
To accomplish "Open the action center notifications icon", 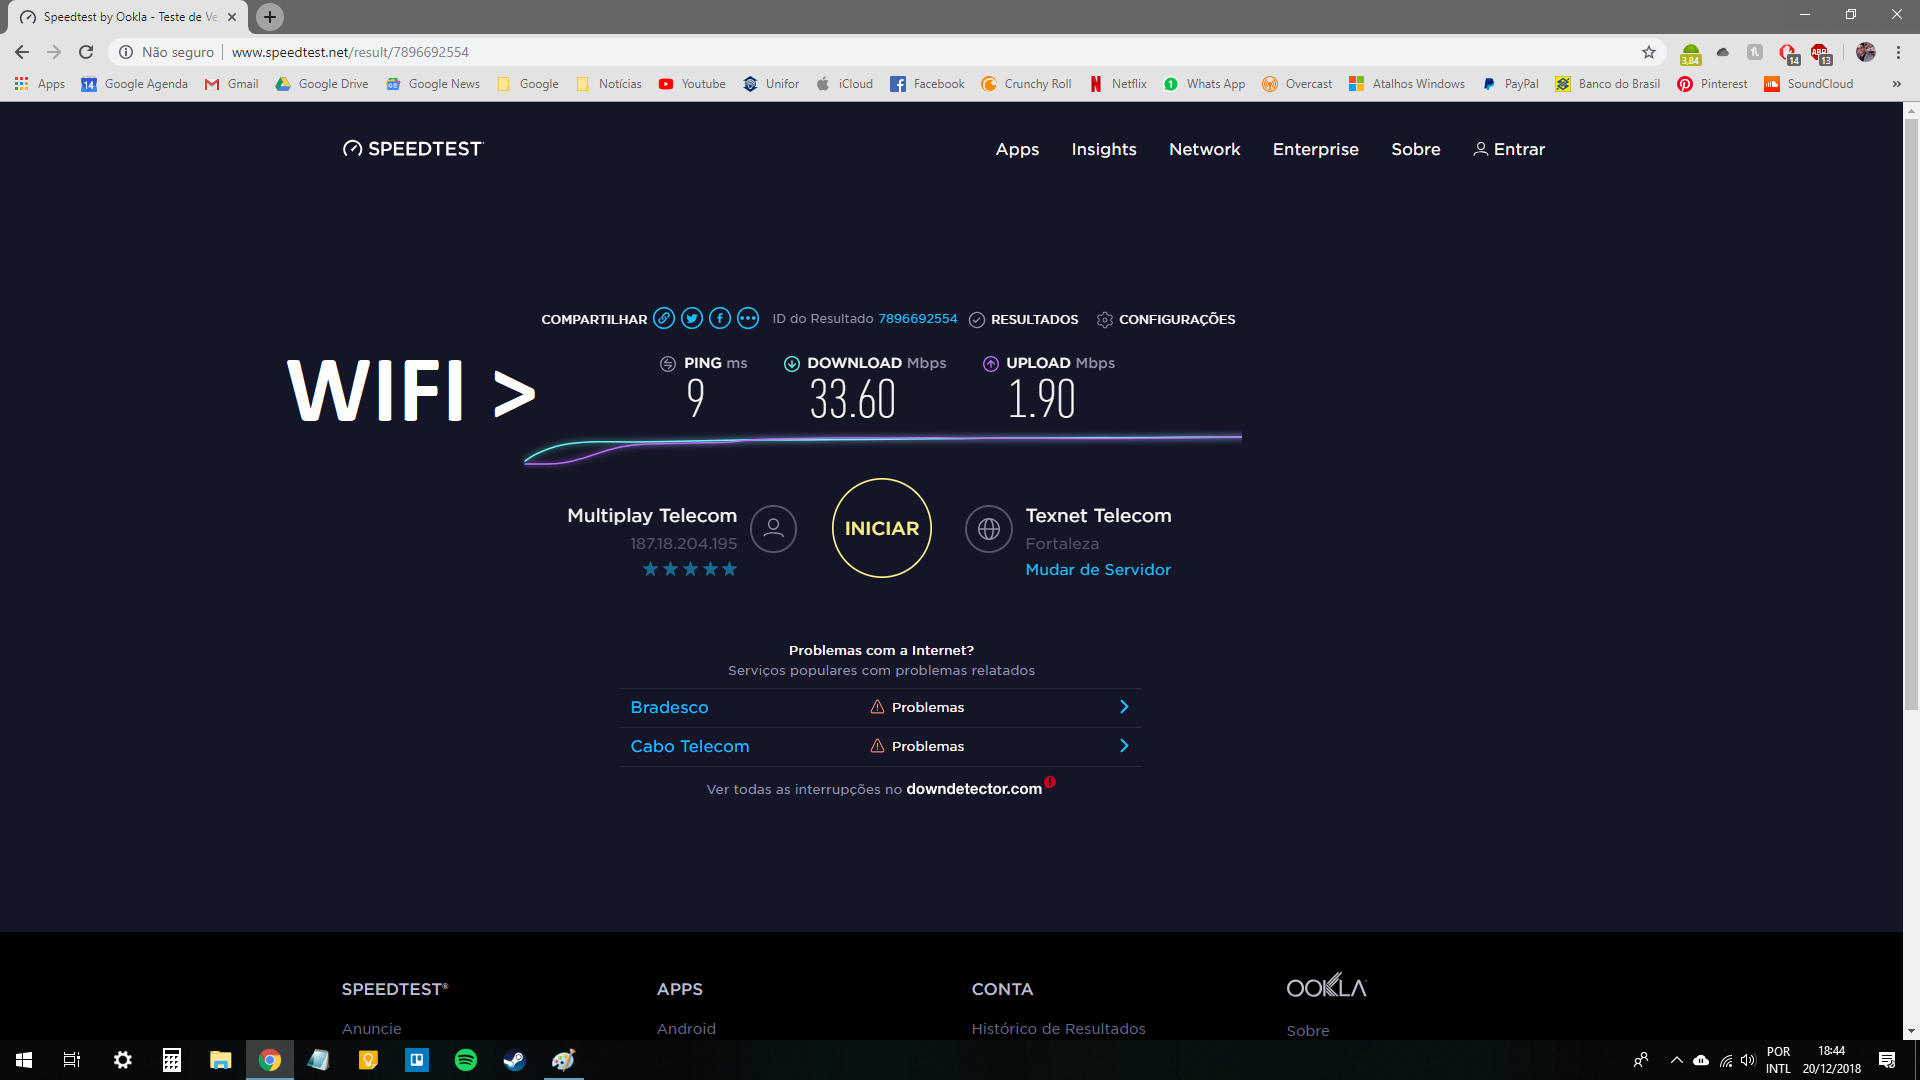I will [1887, 1060].
